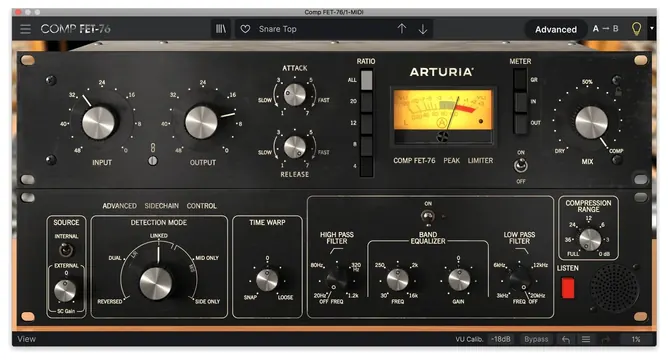Select ratio 4 button
Viewport: 668px width, 360px height.
(x=366, y=166)
